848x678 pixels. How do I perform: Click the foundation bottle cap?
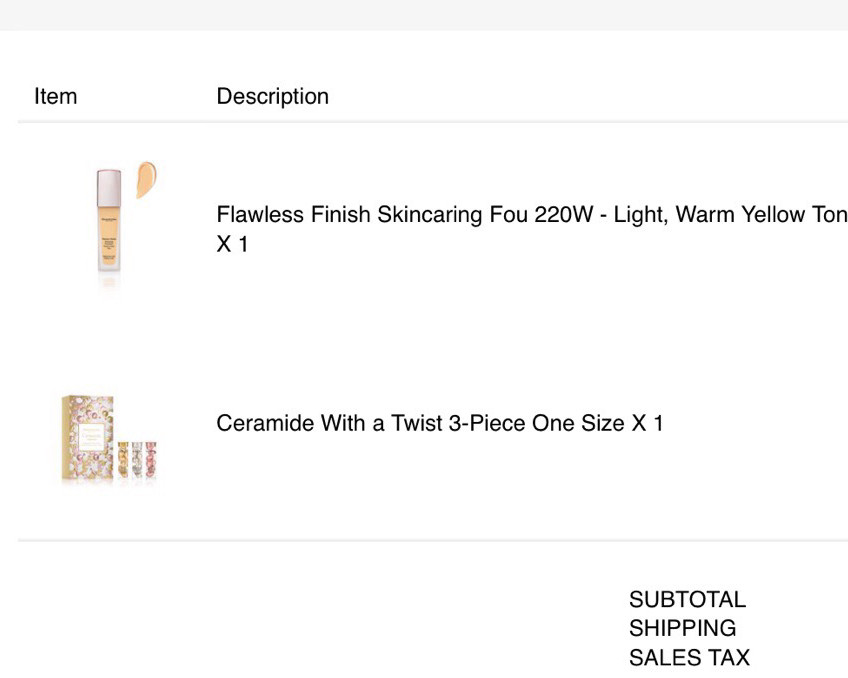[109, 188]
